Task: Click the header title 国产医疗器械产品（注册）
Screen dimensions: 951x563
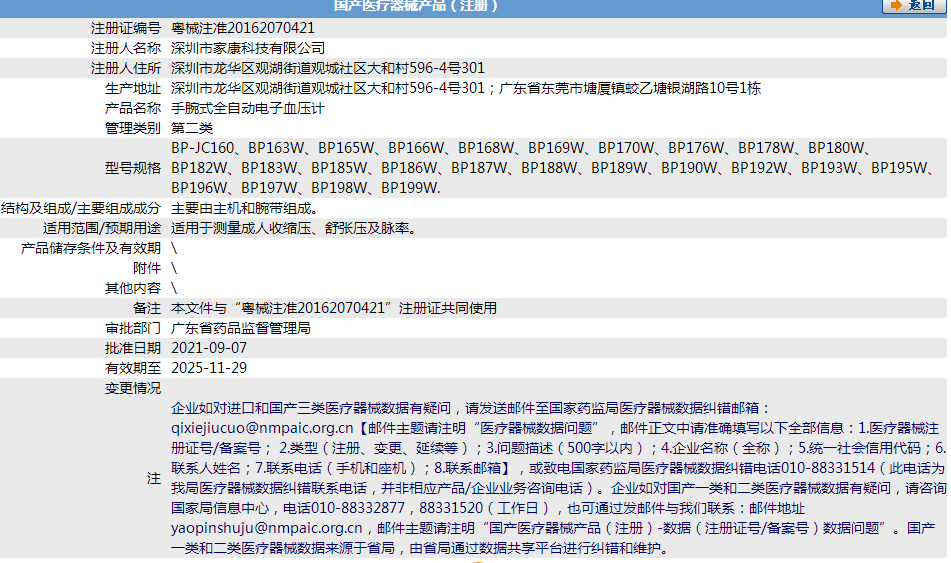Action: (x=415, y=5)
